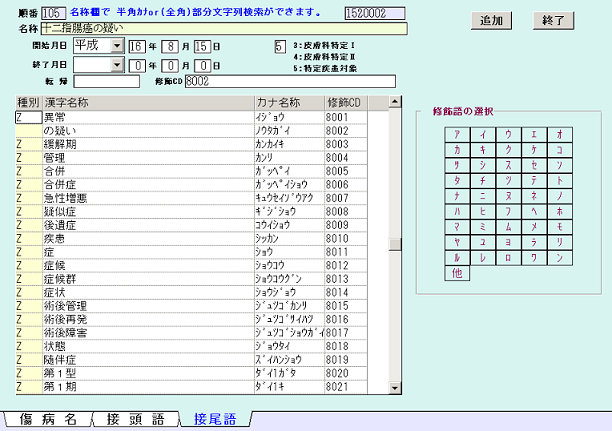Select the ン kana button
Screen dimensions: 612x431
(561, 257)
